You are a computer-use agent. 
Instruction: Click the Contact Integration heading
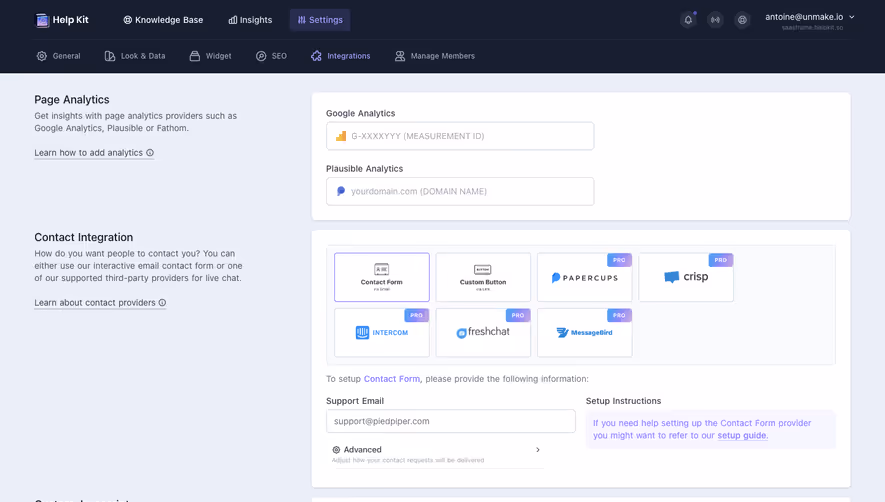pyautogui.click(x=84, y=237)
